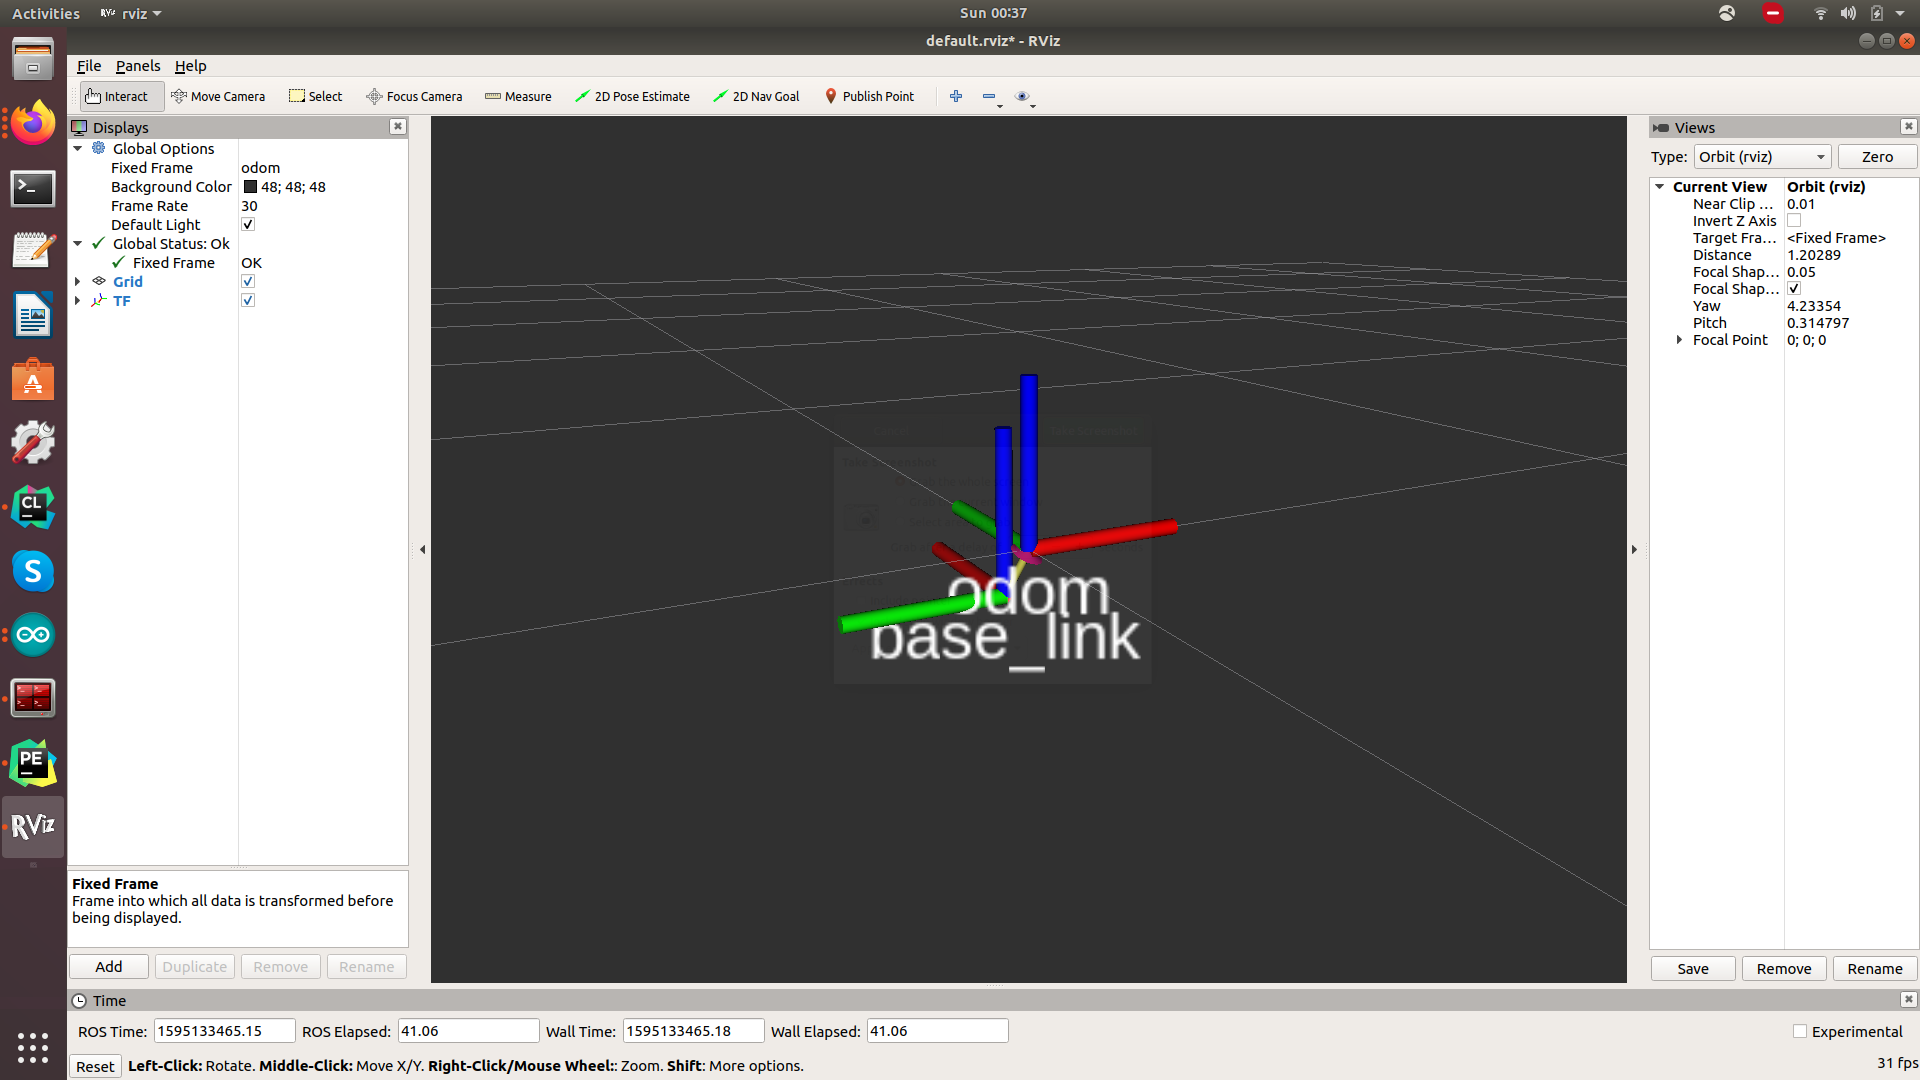Toggle visibility checkbox for TF display
This screenshot has height=1080, width=1920.
click(248, 301)
